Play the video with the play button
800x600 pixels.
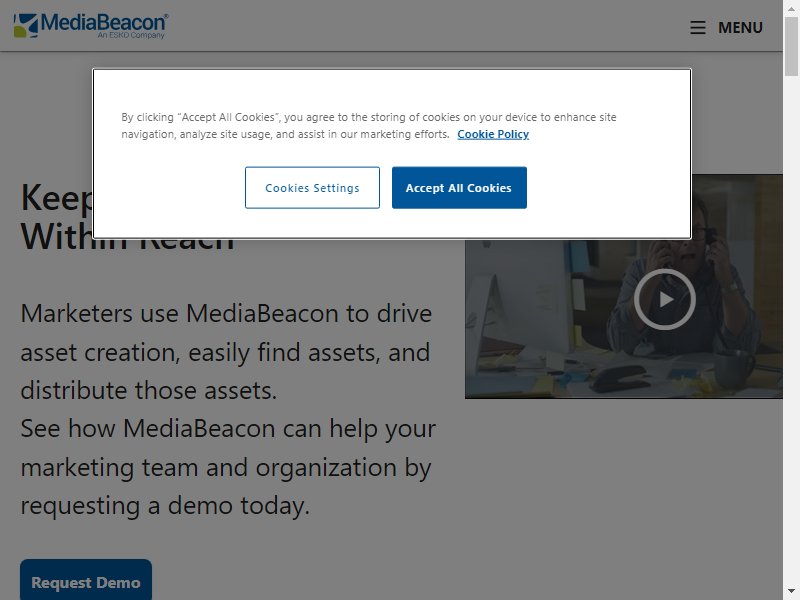[x=664, y=299]
